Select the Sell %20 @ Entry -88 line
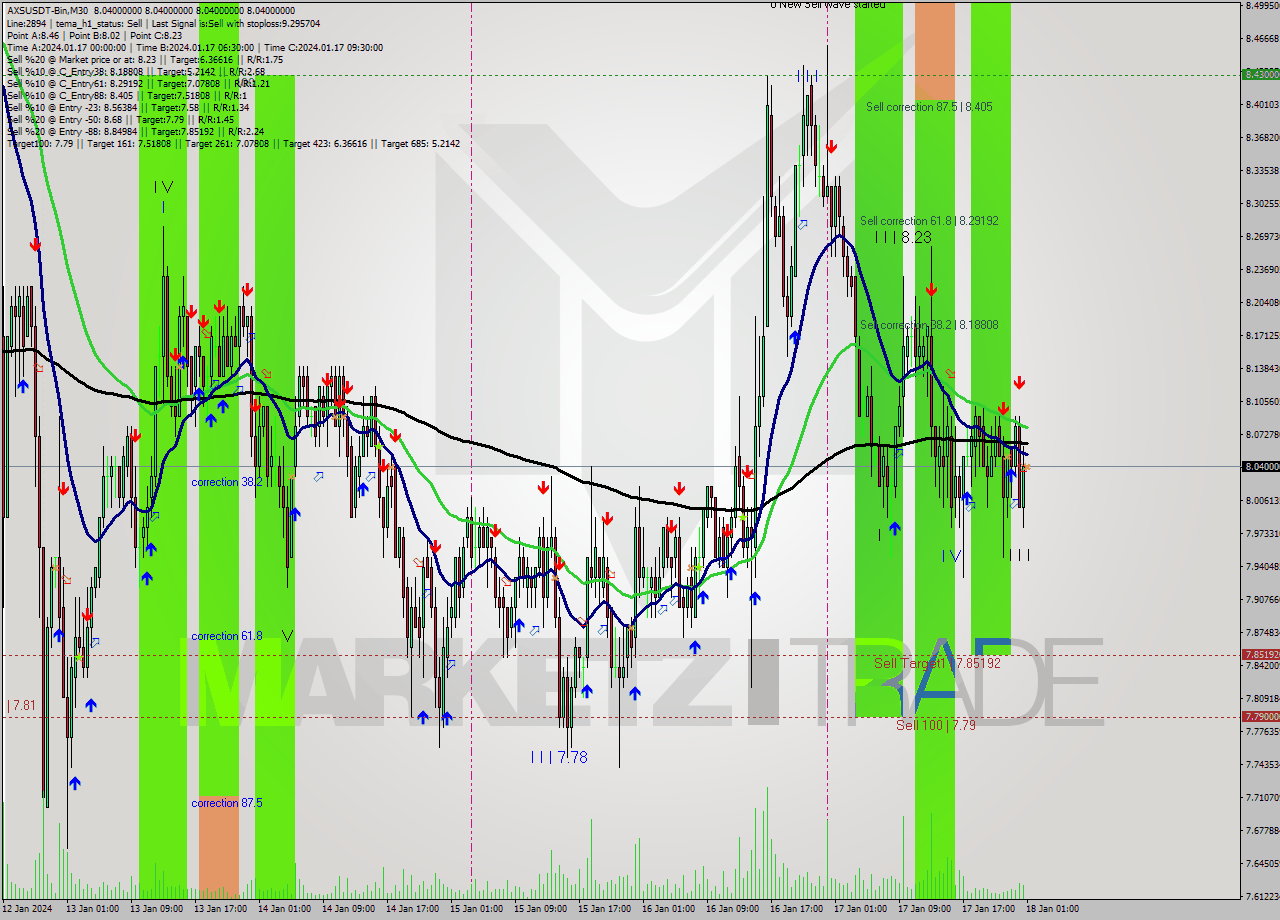 pyautogui.click(x=135, y=131)
